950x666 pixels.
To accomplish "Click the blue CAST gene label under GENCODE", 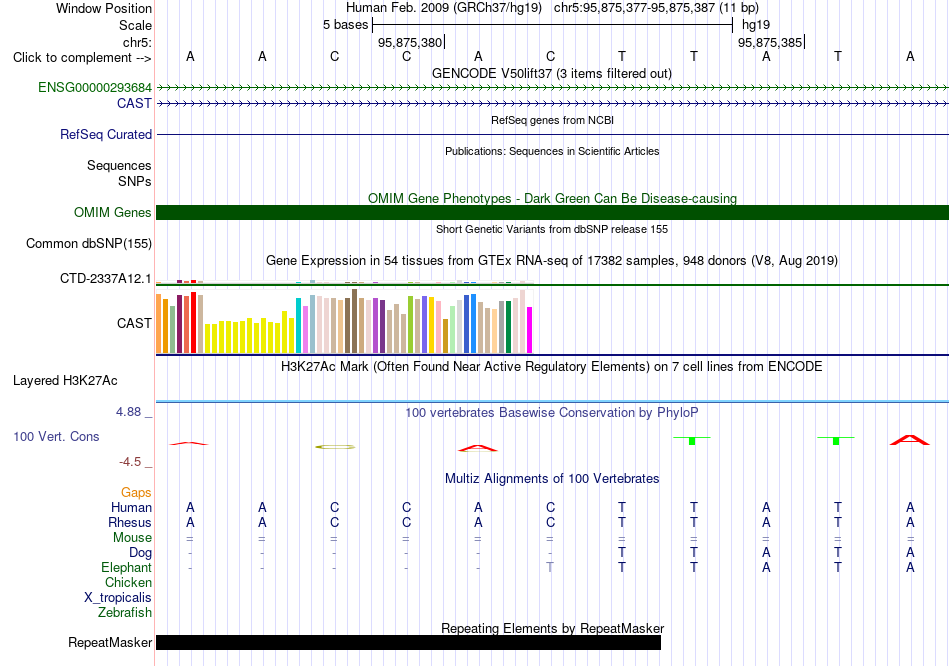I will tap(134, 103).
